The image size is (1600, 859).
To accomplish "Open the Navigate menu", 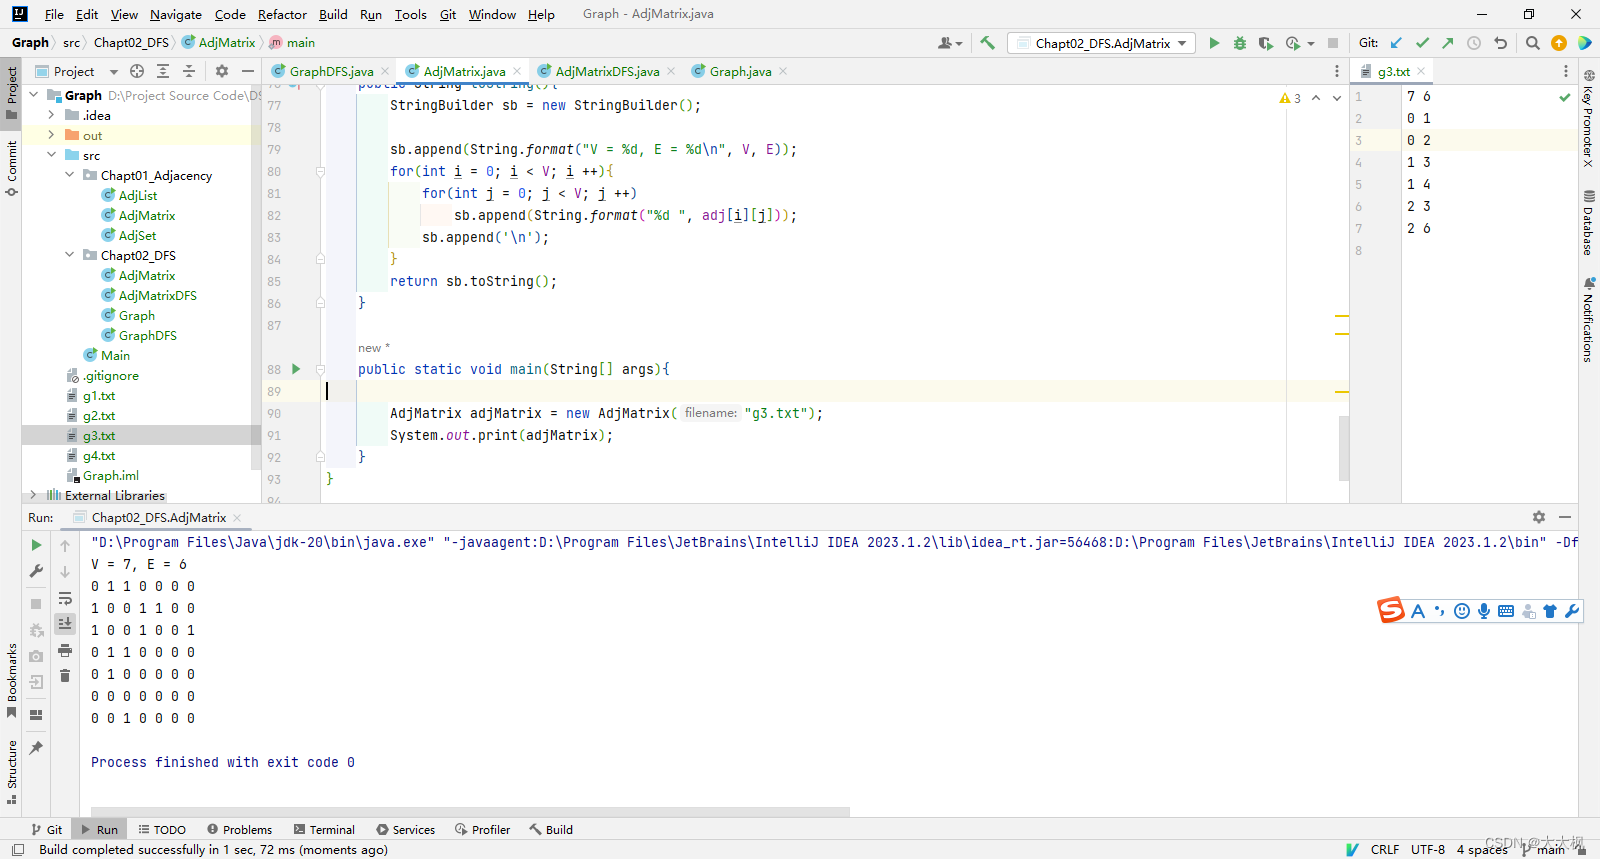I will pos(176,14).
